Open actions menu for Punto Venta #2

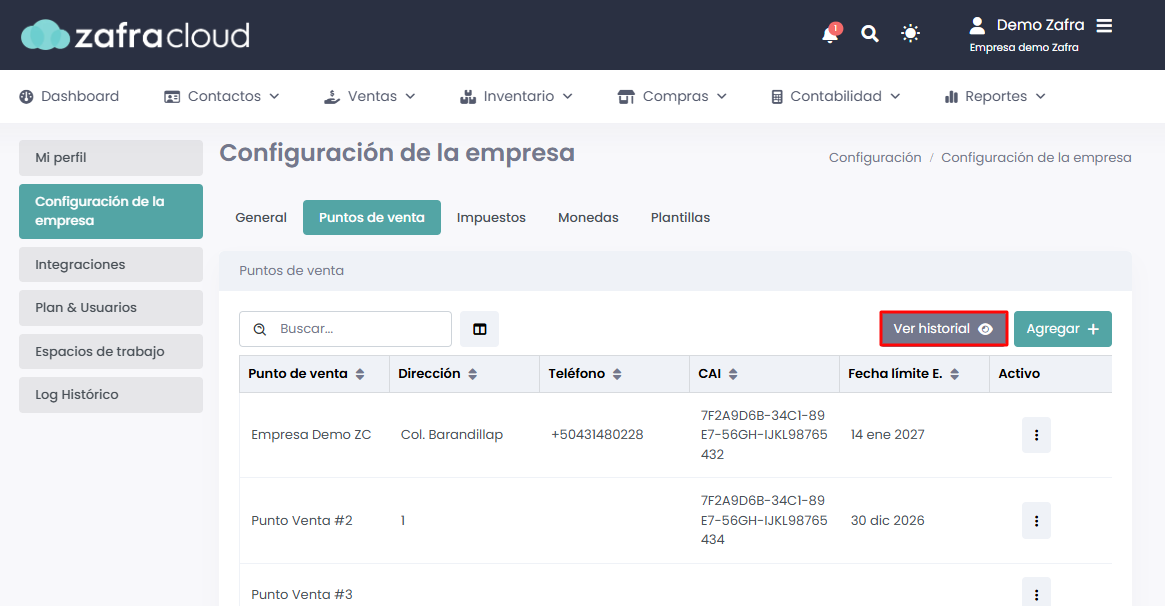(1036, 521)
